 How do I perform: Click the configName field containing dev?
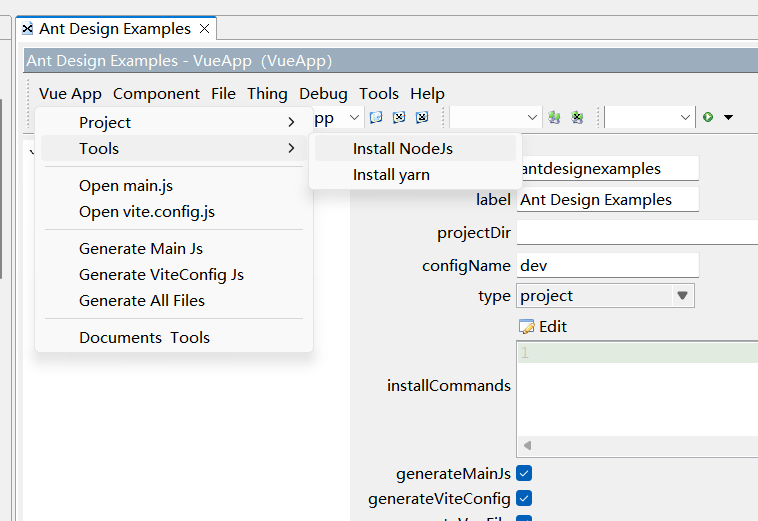[608, 265]
